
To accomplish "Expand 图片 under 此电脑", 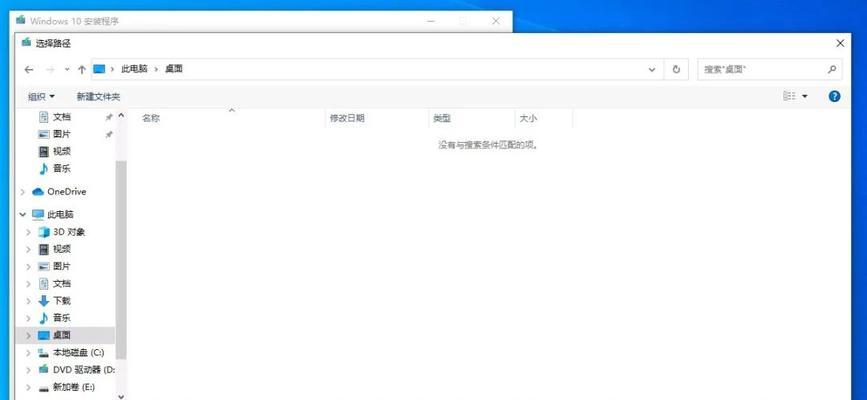I will point(29,267).
